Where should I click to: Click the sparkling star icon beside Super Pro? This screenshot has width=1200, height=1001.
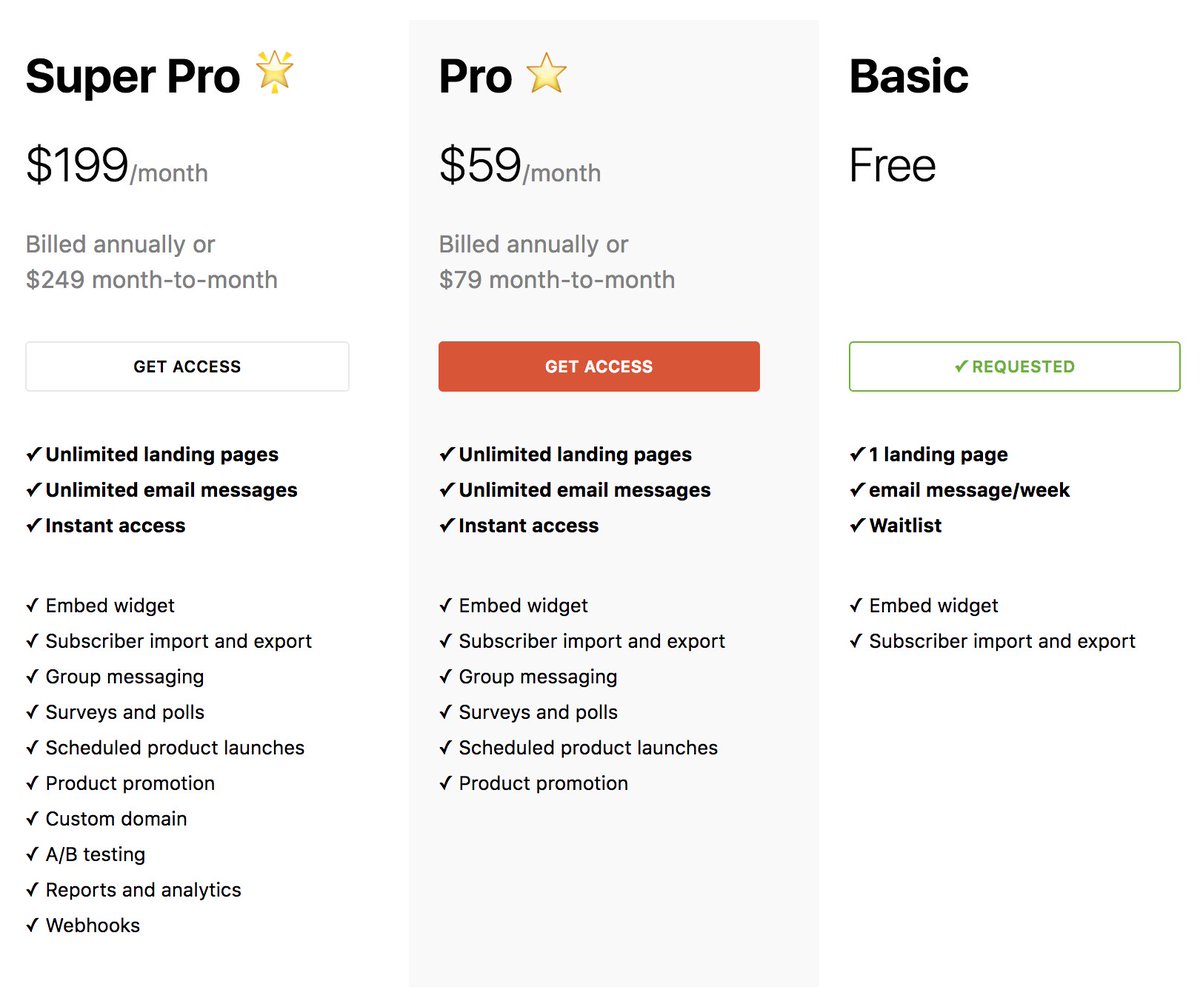tap(274, 74)
